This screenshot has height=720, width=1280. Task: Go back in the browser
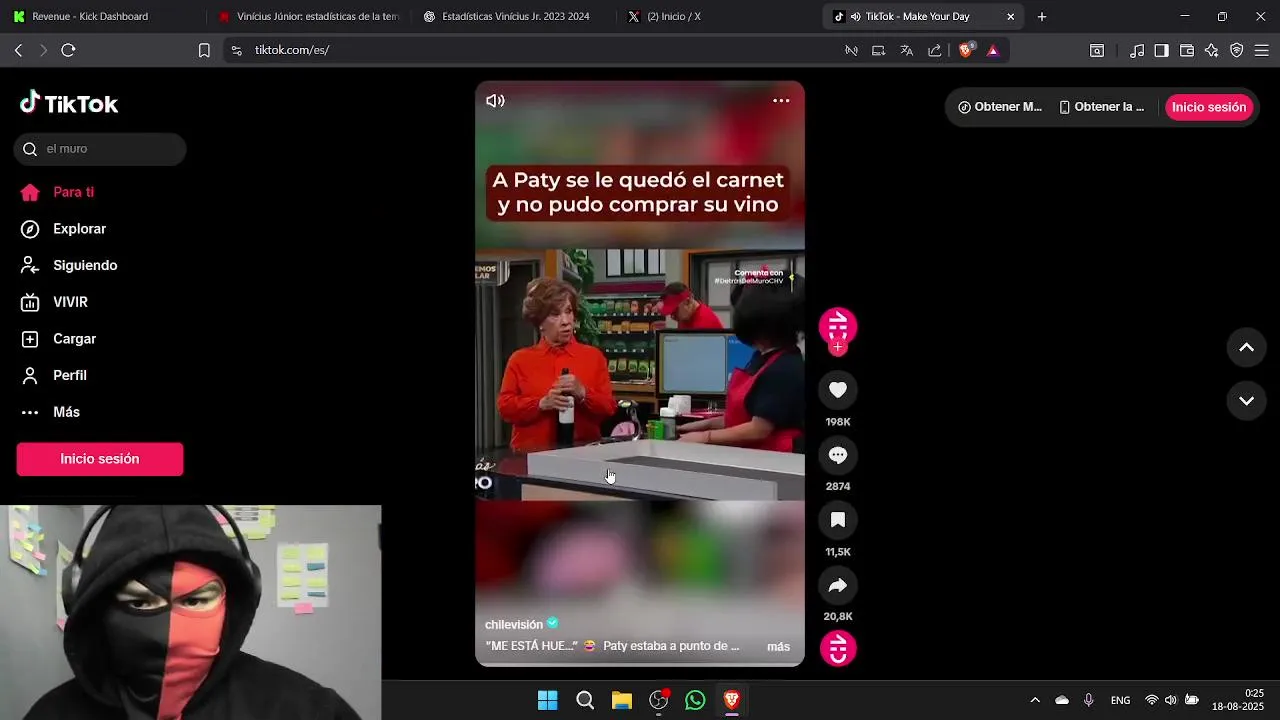[18, 50]
